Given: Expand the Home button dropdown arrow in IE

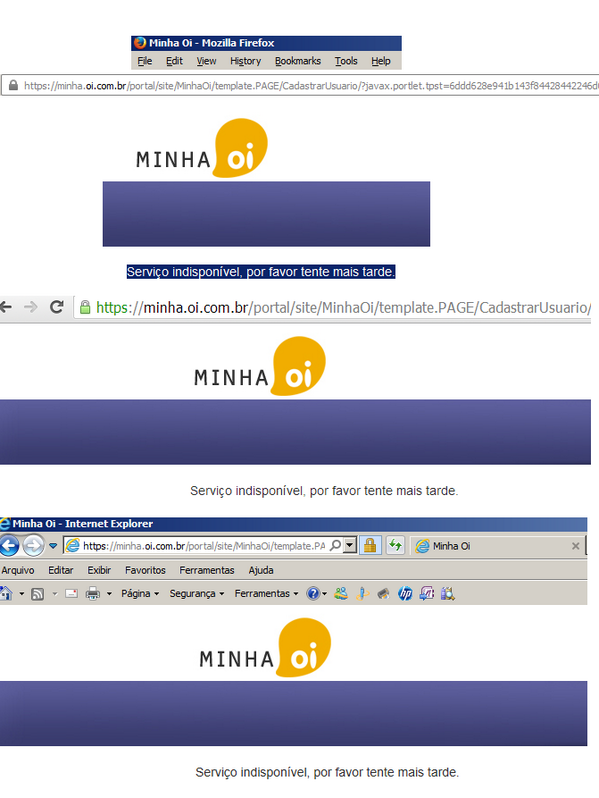Looking at the screenshot, I should pyautogui.click(x=21, y=593).
